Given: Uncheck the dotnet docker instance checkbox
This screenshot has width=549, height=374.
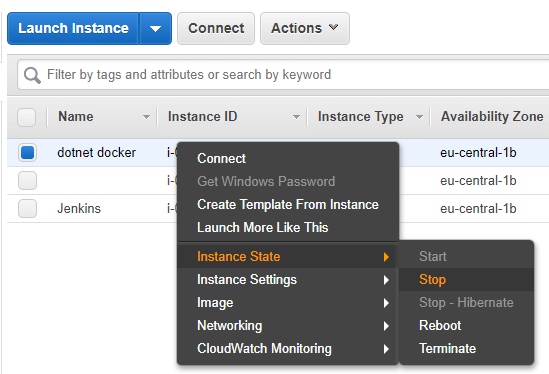Looking at the screenshot, I should coord(27,153).
